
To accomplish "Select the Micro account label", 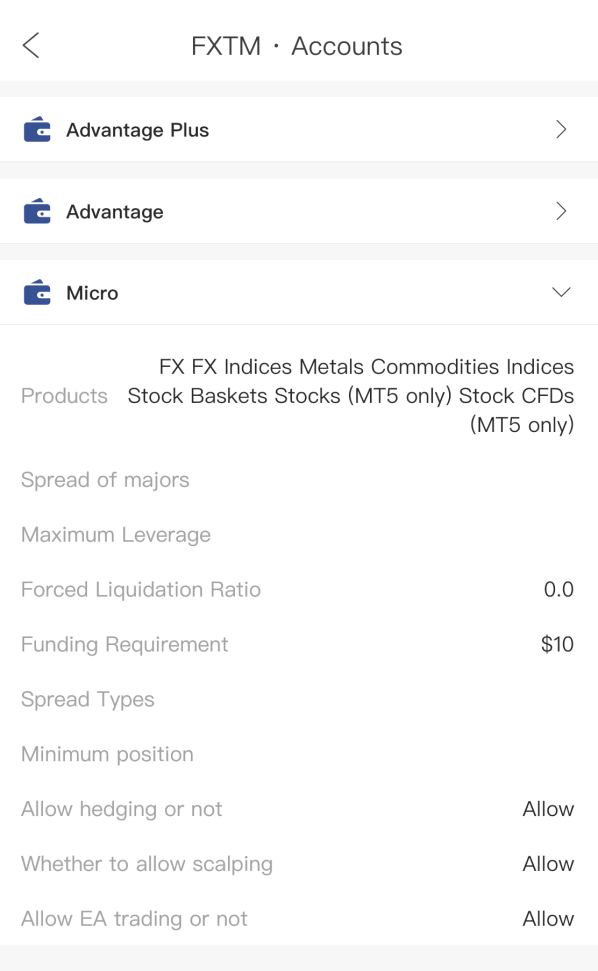I will pyautogui.click(x=92, y=293).
